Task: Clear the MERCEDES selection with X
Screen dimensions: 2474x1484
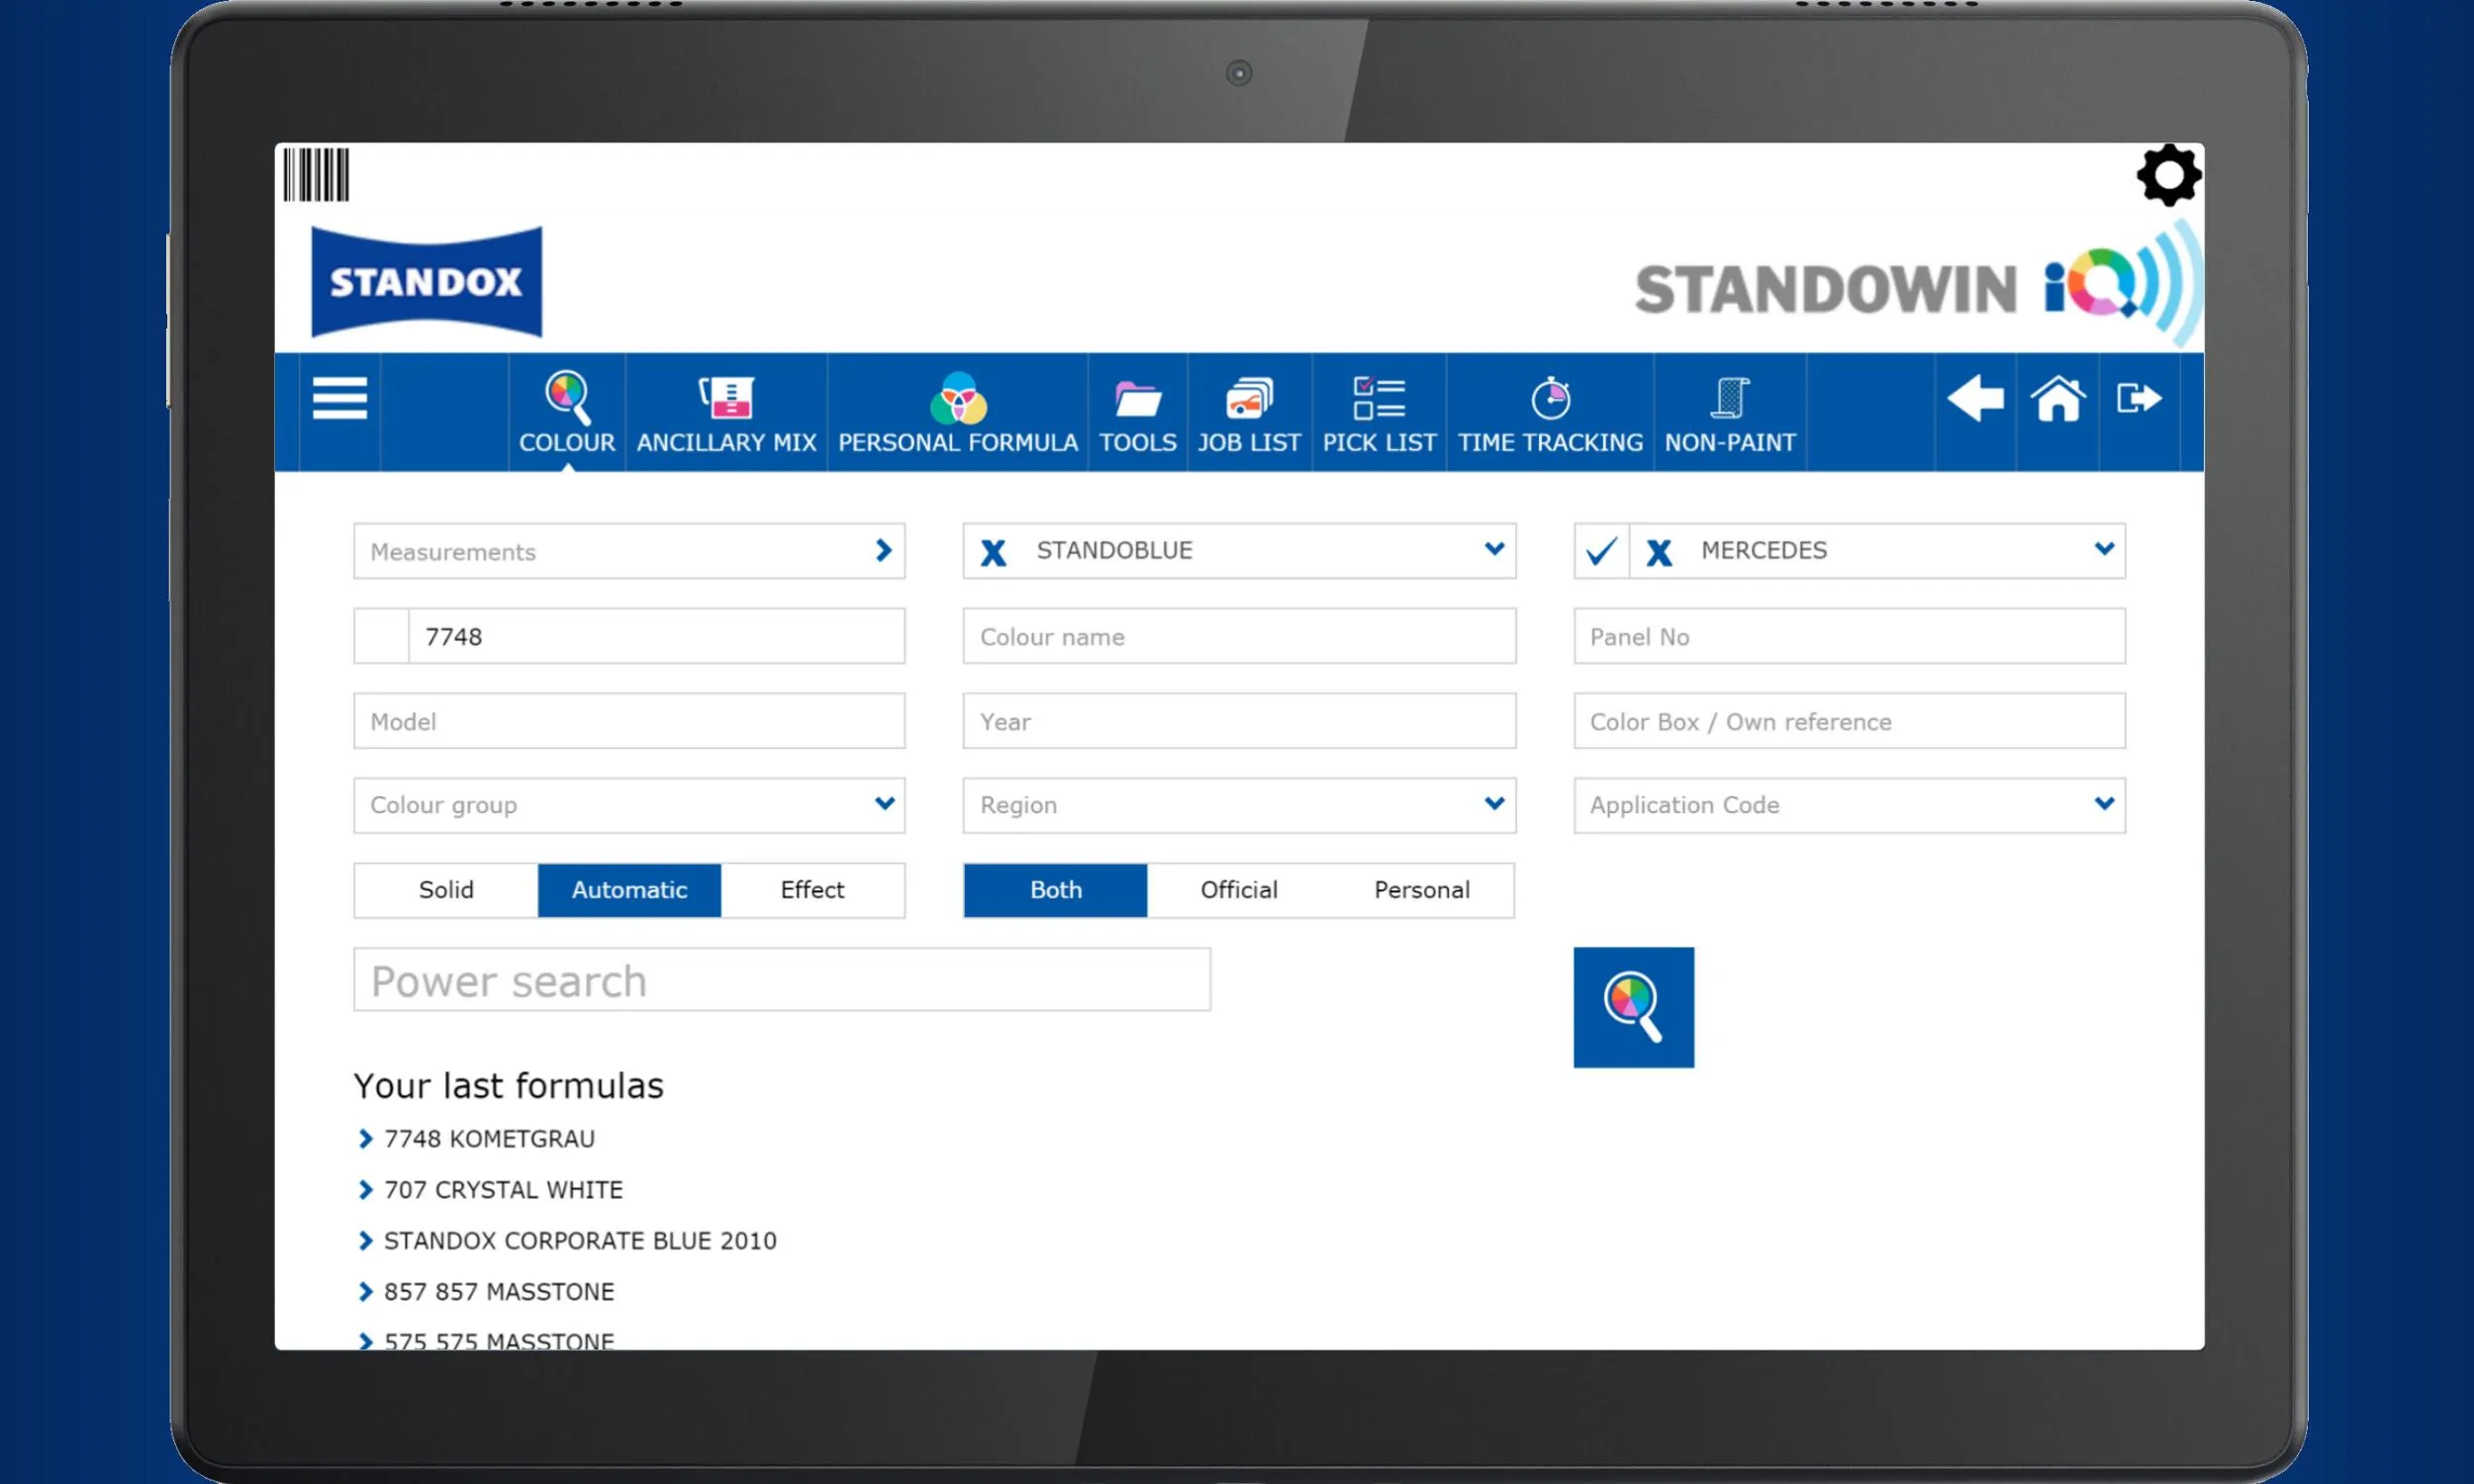Action: point(1659,552)
